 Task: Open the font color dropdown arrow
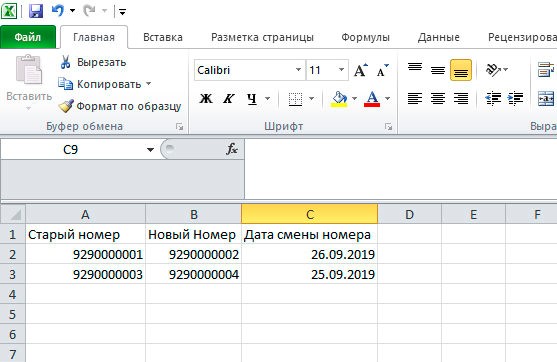[x=388, y=98]
